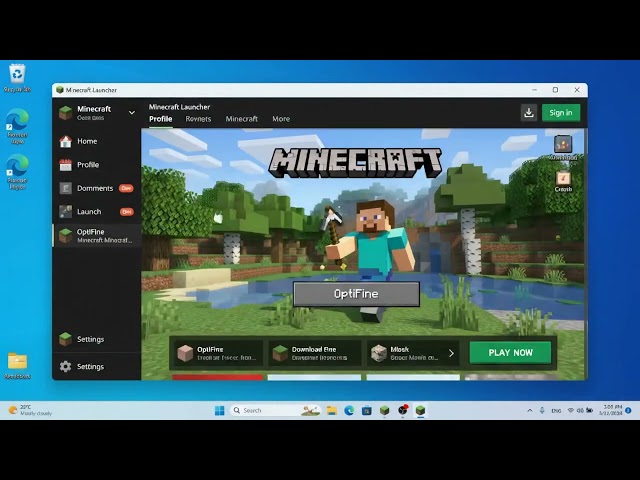Open File Explorer from the taskbar
The width and height of the screenshot is (640, 480).
pyautogui.click(x=331, y=411)
